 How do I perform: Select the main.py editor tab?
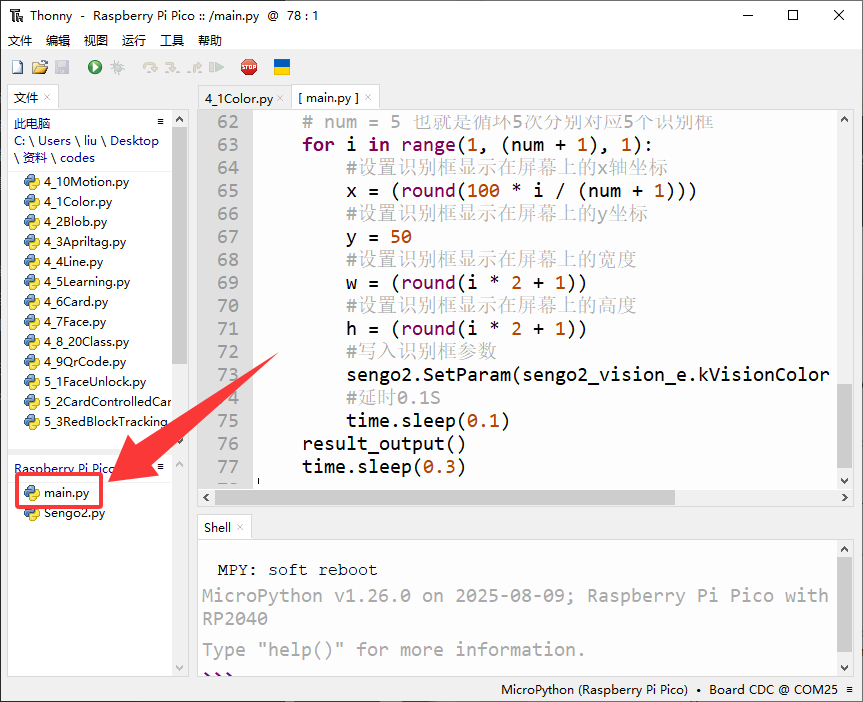click(329, 98)
